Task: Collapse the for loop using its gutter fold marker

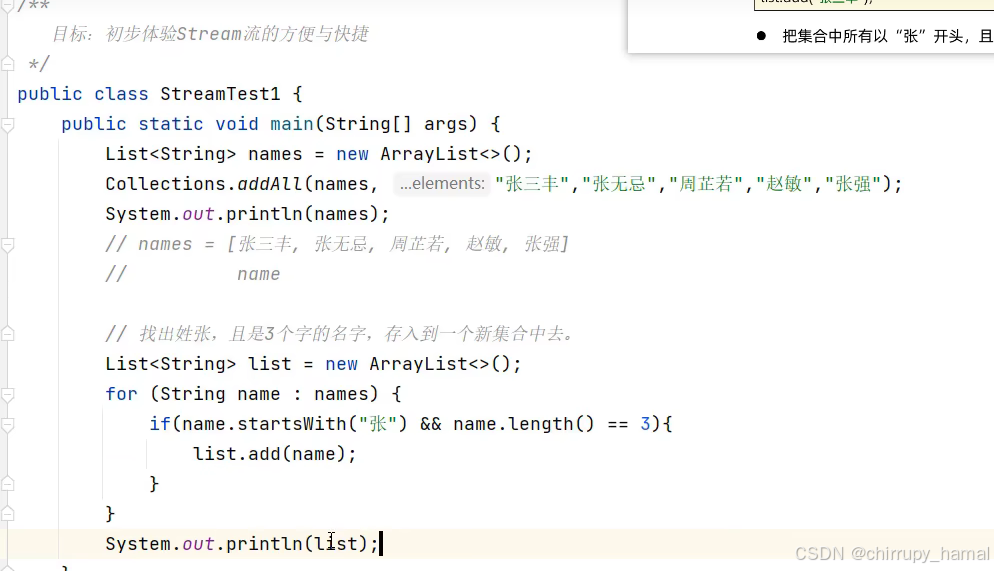Action: [x=8, y=395]
